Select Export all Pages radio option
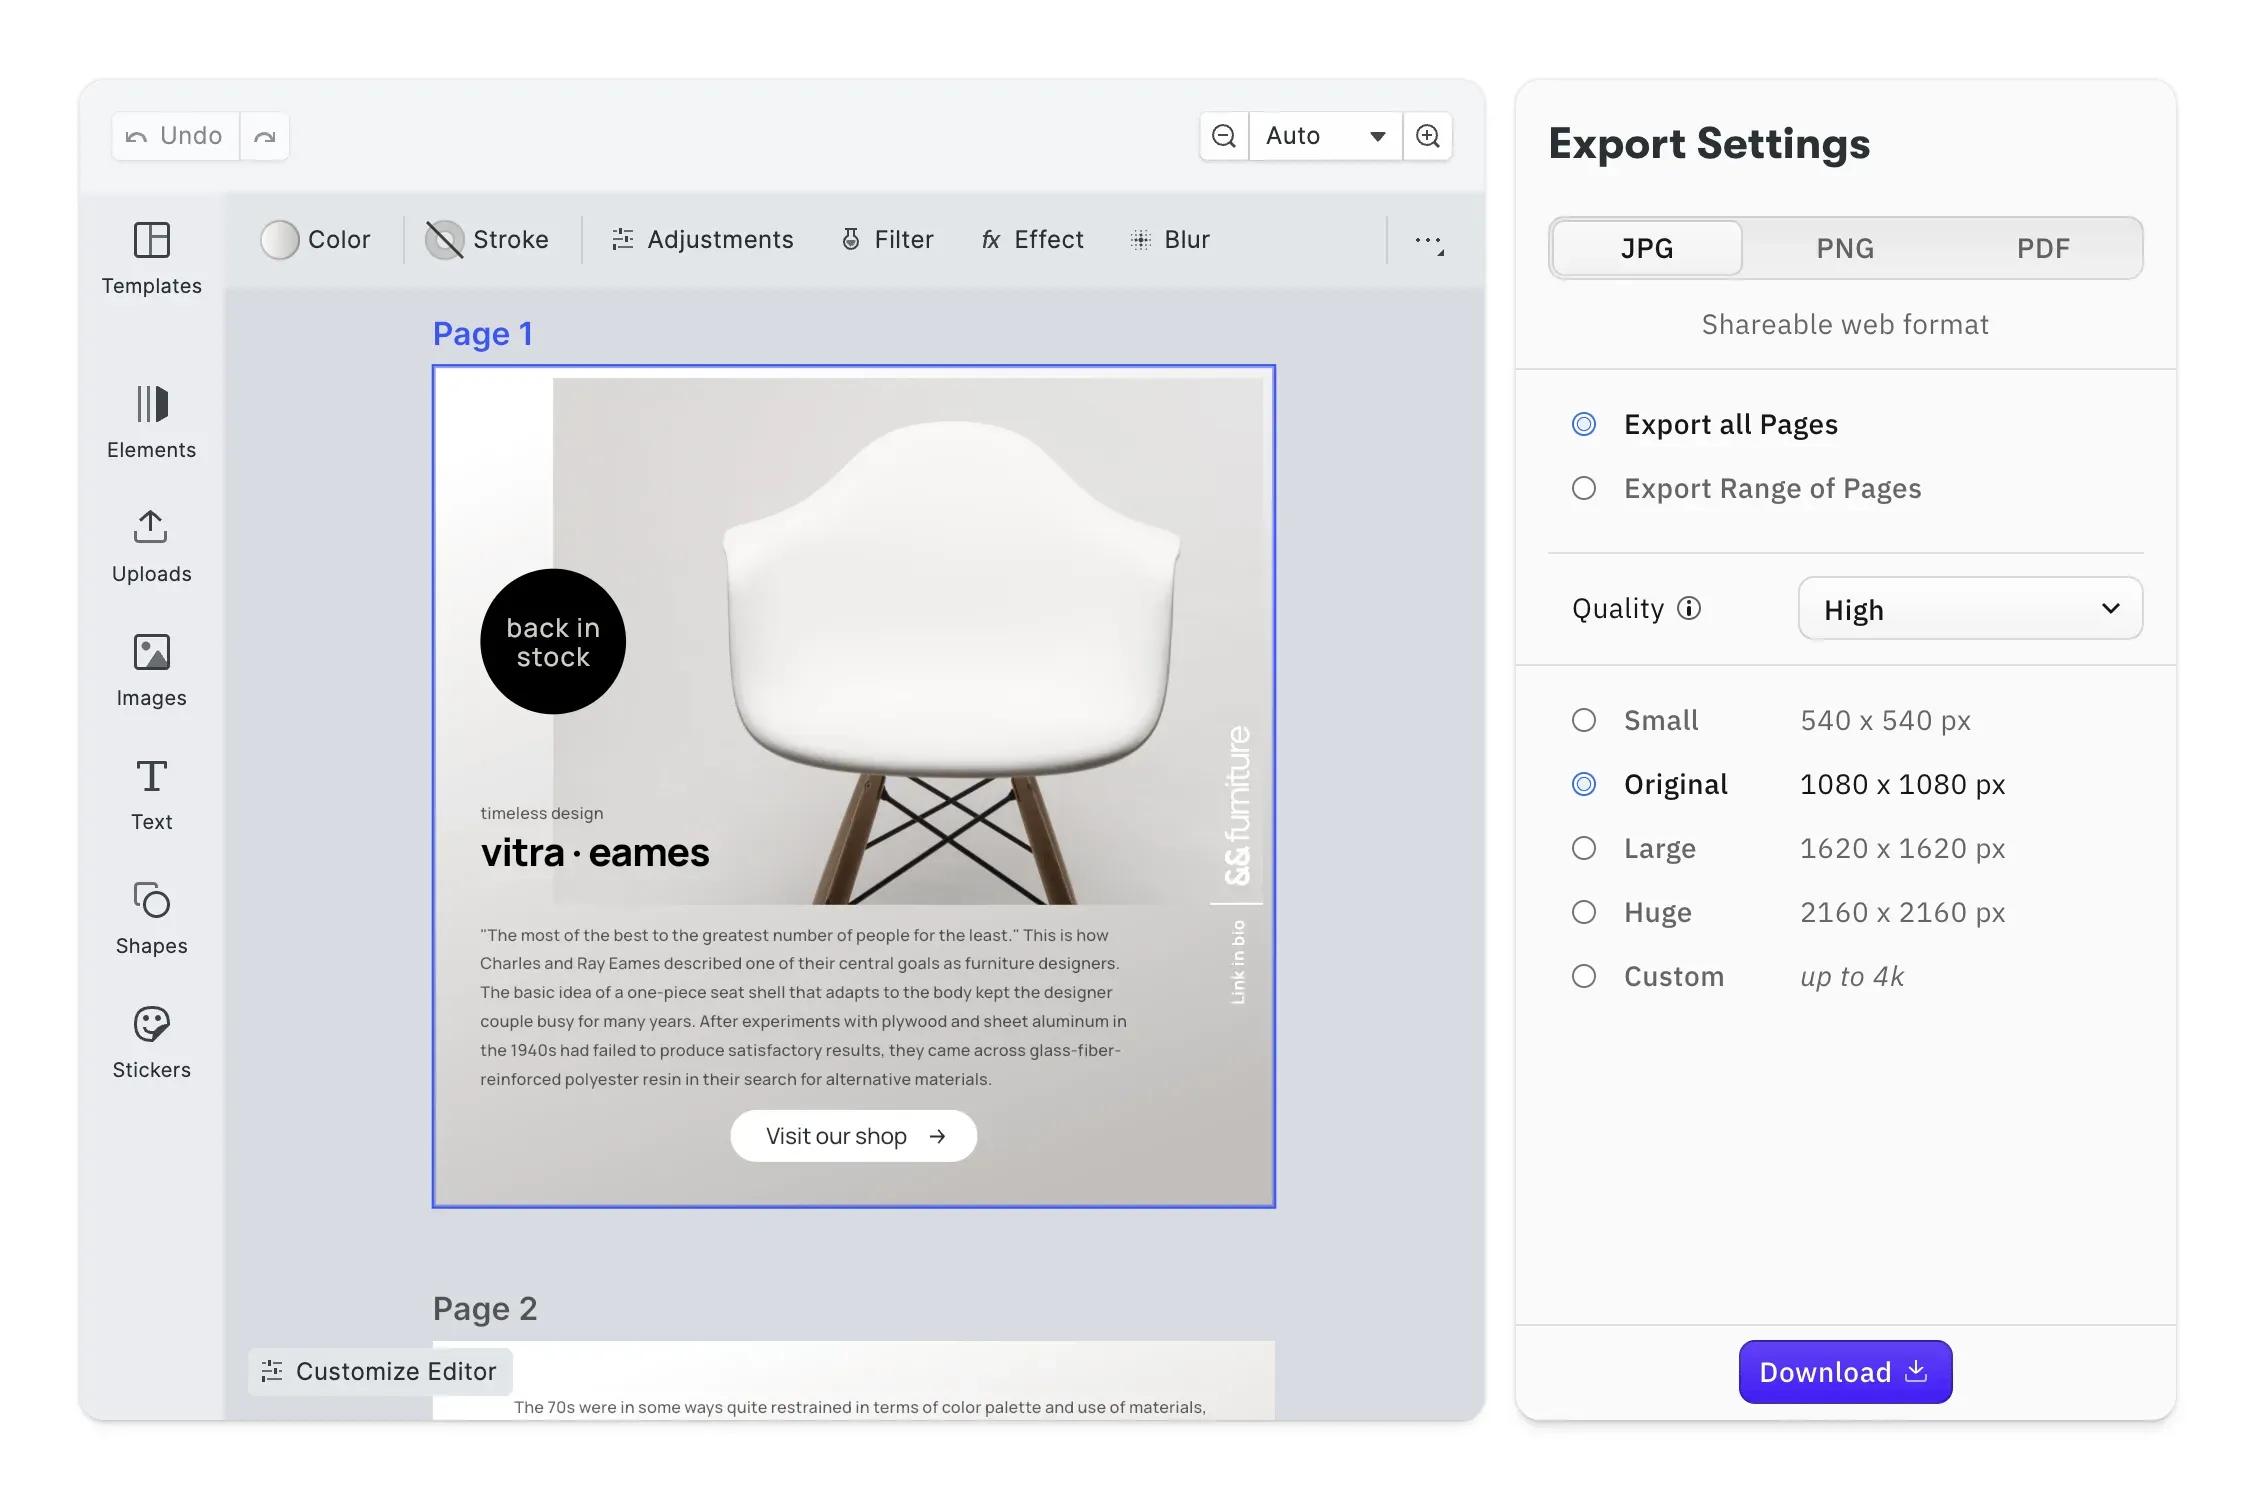The width and height of the screenshot is (2256, 1500). tap(1705, 425)
